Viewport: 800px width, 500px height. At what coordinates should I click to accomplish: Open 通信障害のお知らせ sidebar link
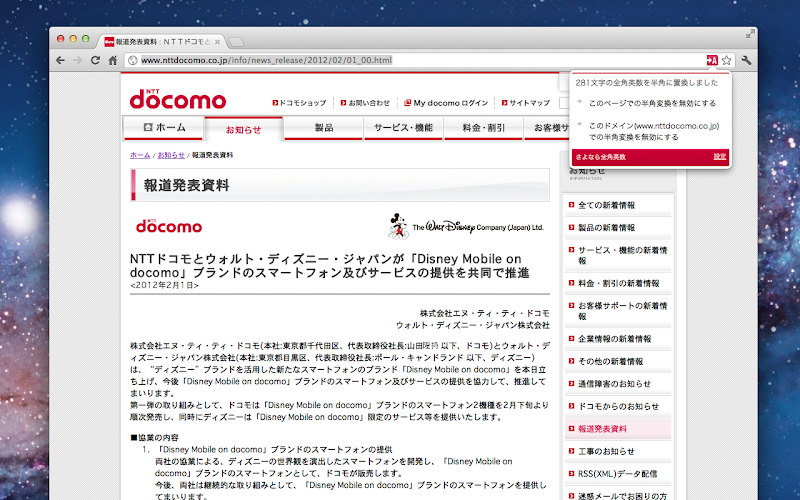614,384
